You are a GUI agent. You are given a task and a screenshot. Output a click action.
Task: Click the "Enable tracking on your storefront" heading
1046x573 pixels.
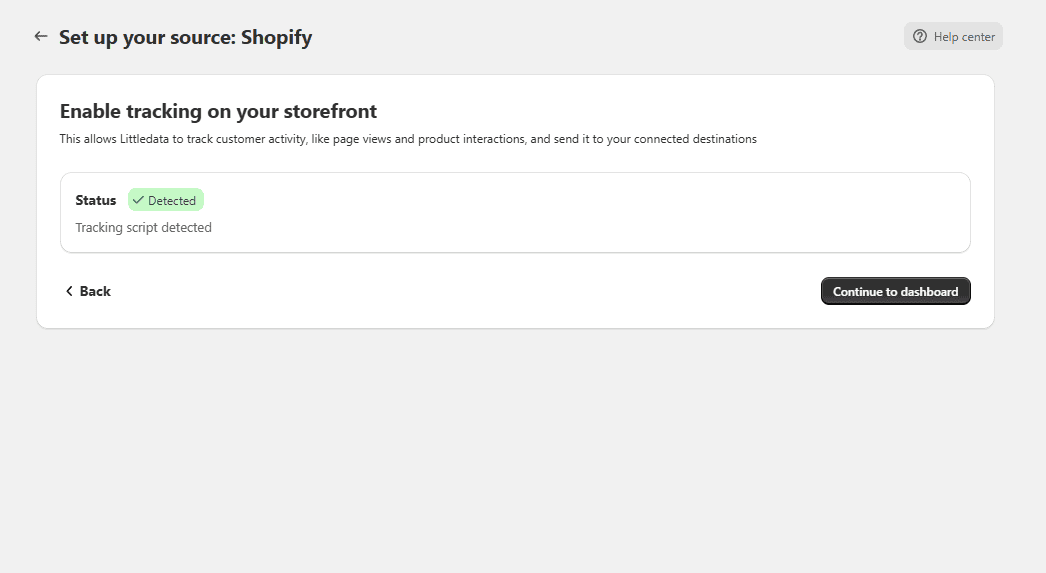[218, 111]
